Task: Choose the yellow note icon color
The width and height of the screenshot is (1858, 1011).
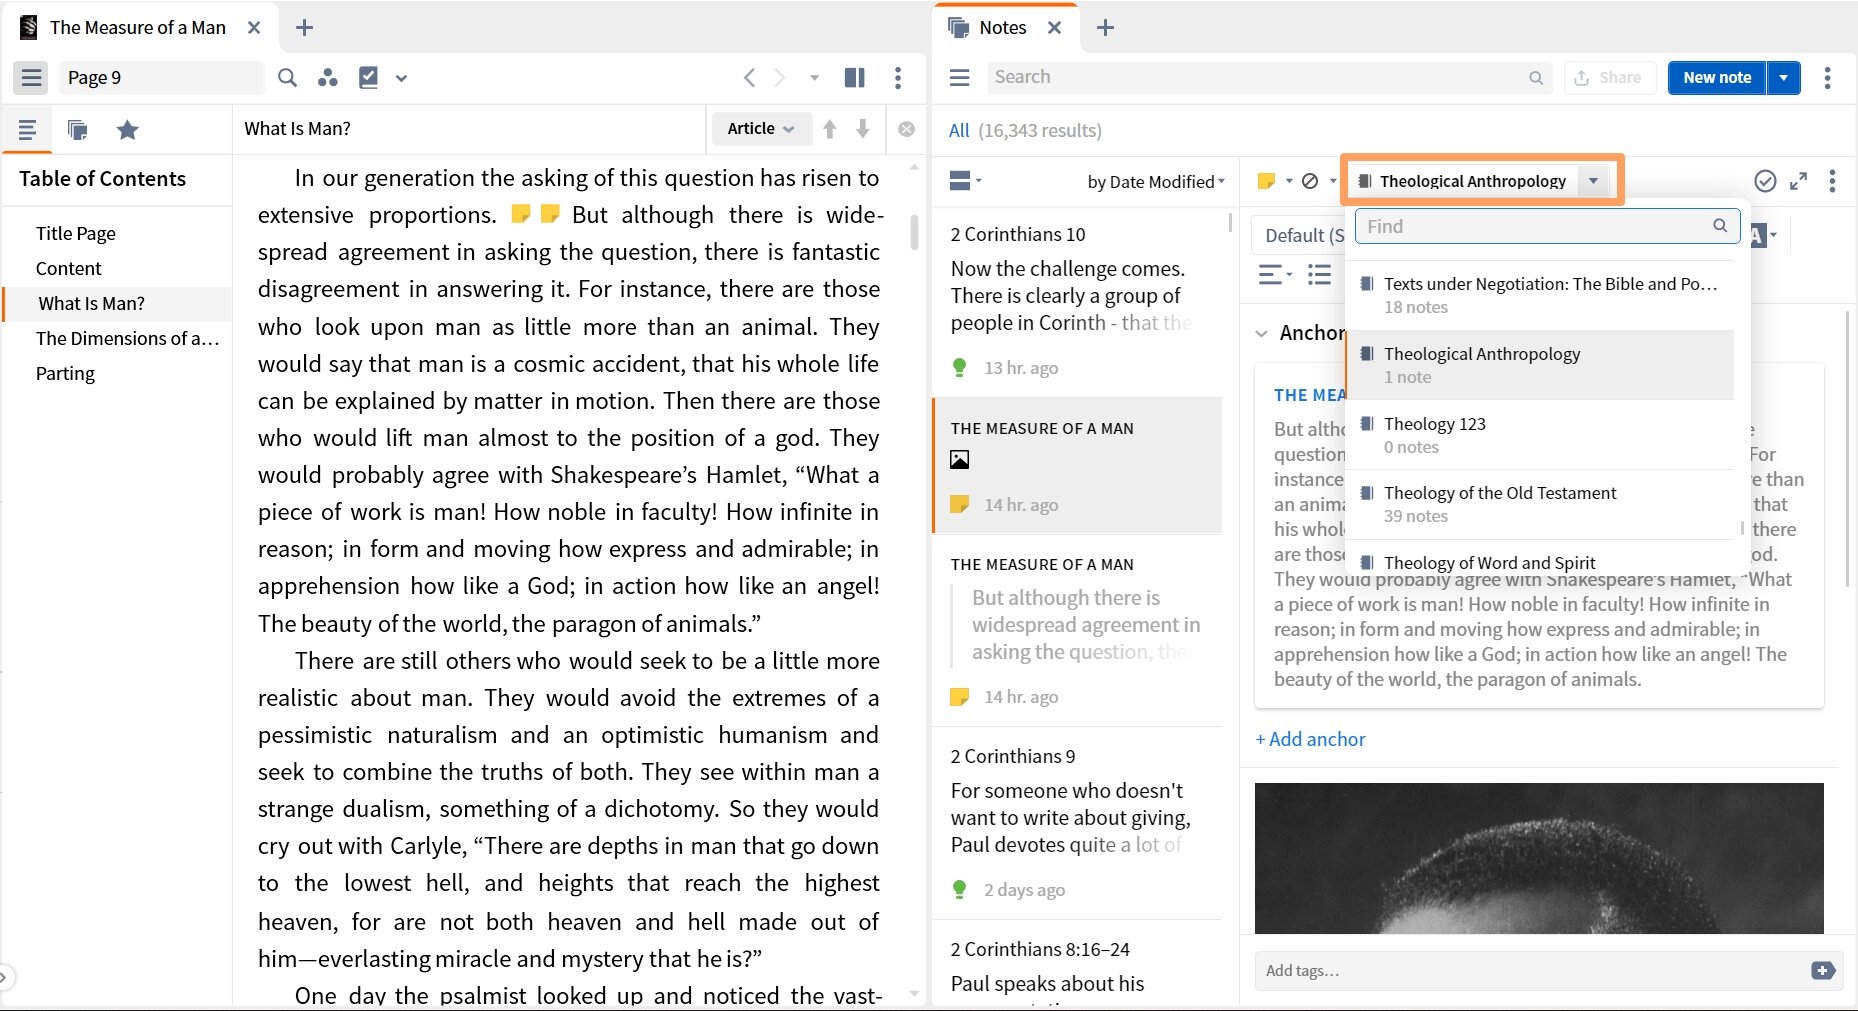Action: (1266, 181)
